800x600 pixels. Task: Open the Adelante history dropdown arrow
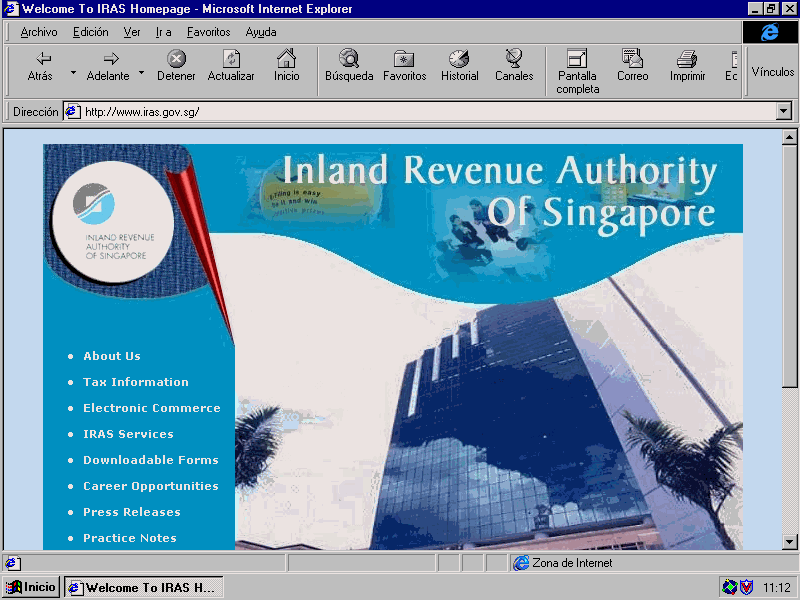(141, 73)
